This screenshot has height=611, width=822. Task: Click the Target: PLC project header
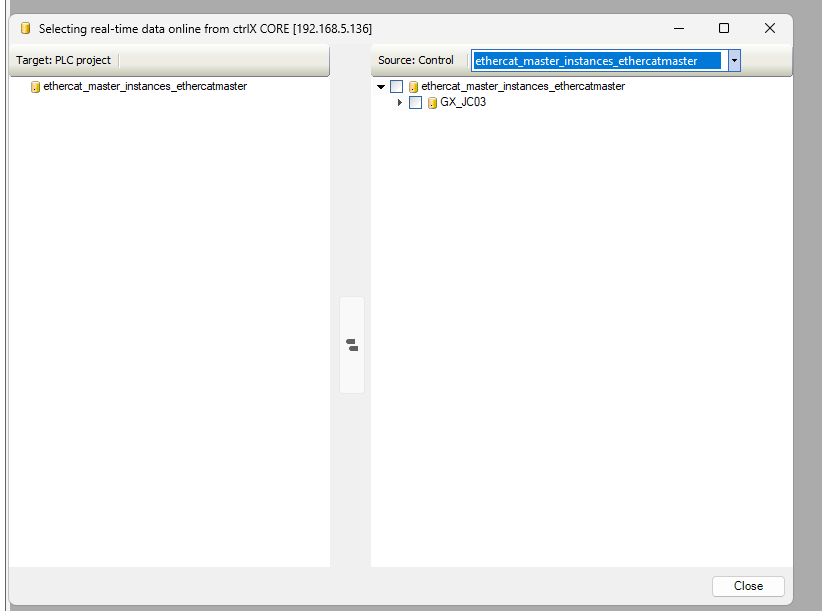[x=63, y=60]
